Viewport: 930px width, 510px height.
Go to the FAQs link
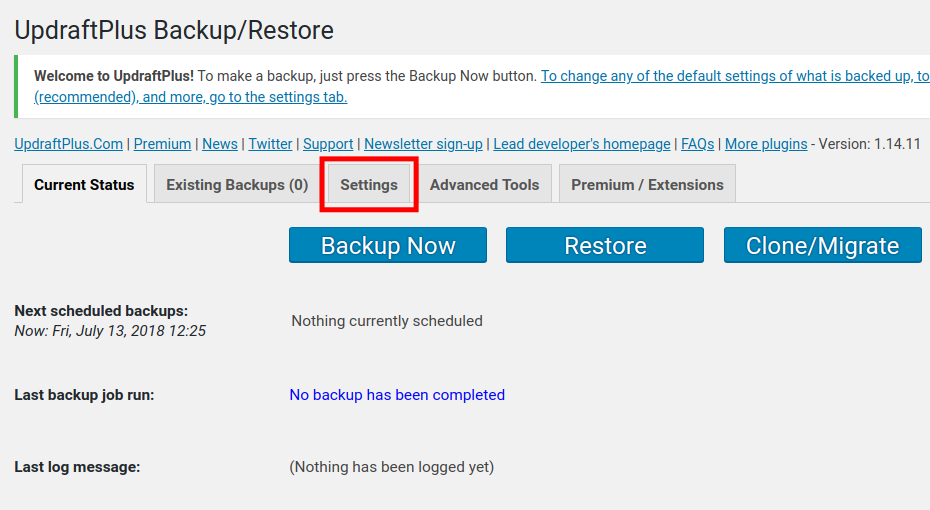click(698, 144)
